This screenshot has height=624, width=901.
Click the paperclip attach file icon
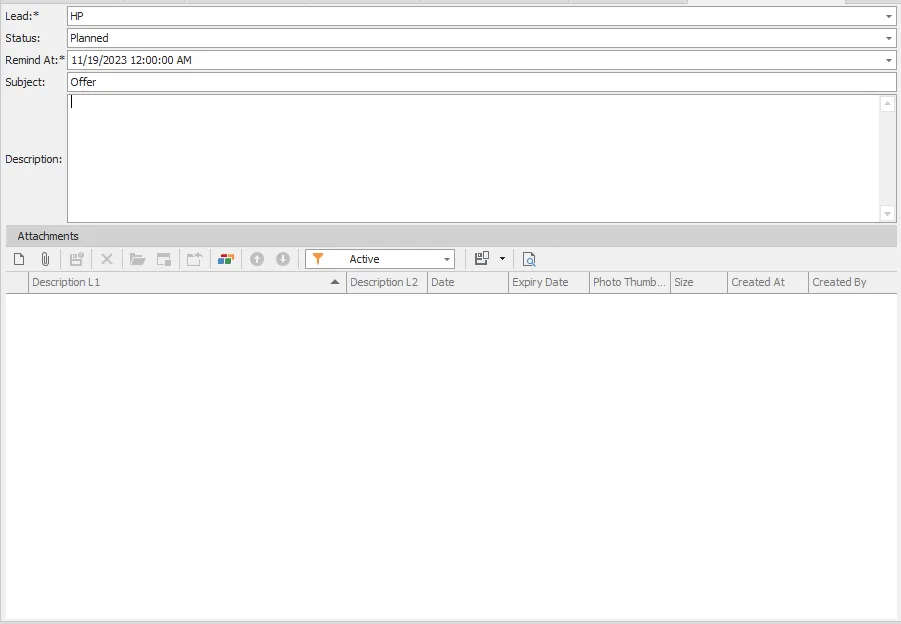point(45,259)
